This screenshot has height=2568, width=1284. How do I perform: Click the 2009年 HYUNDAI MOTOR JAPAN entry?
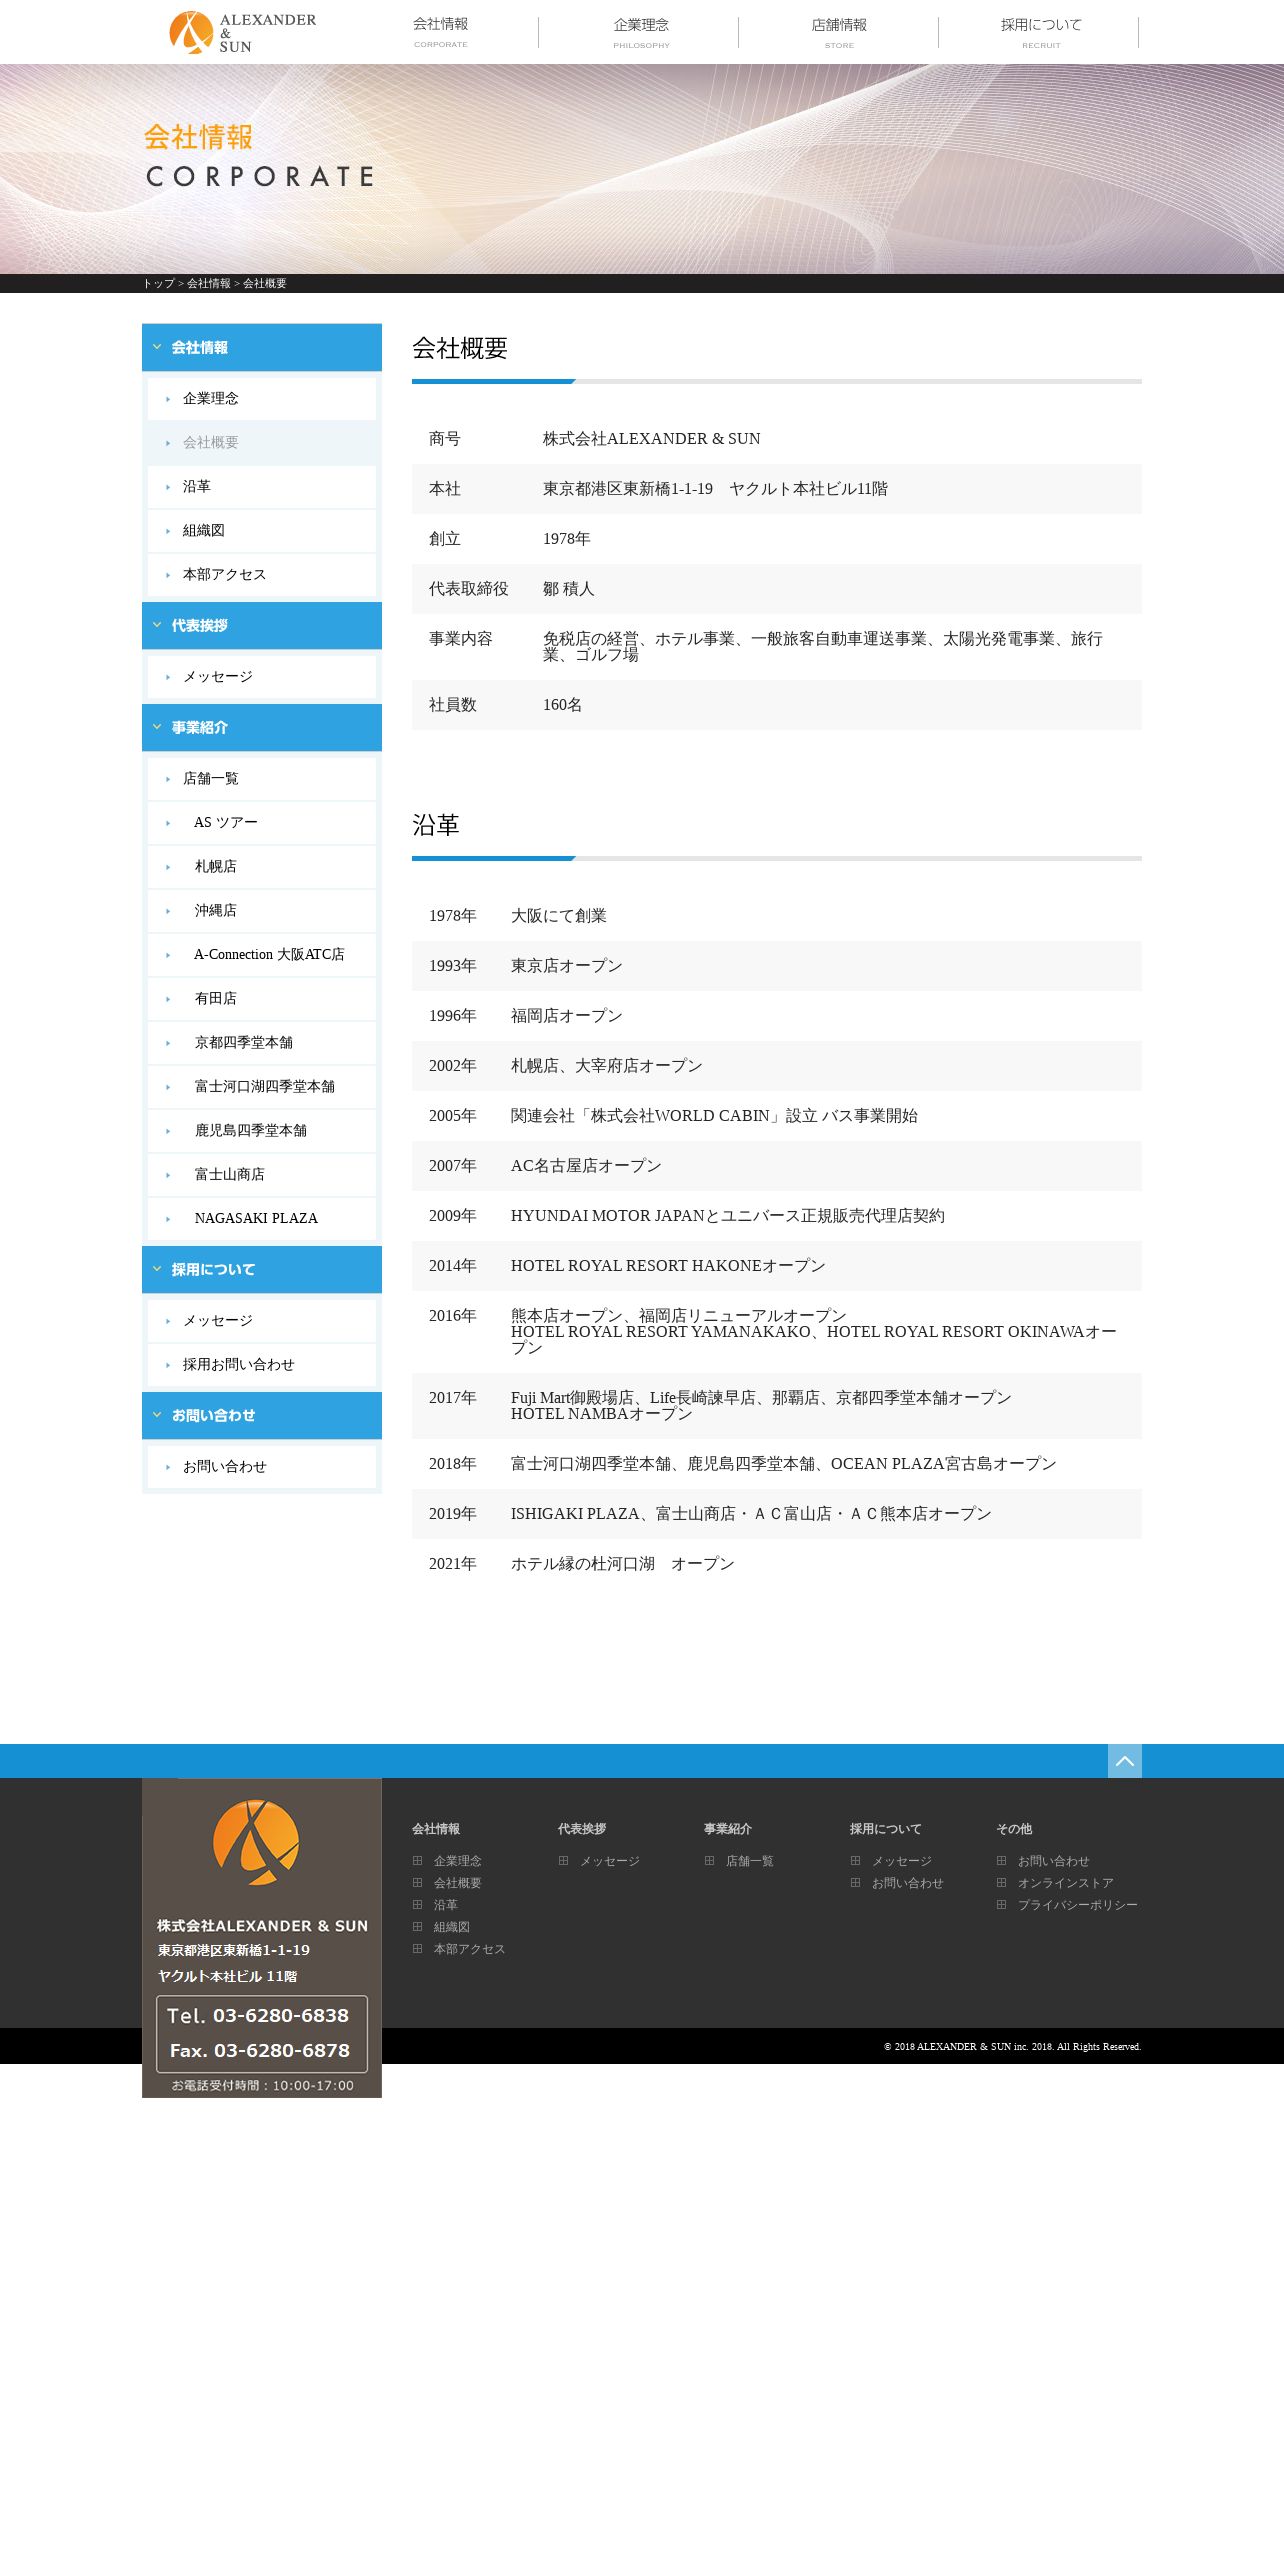click(x=777, y=1216)
